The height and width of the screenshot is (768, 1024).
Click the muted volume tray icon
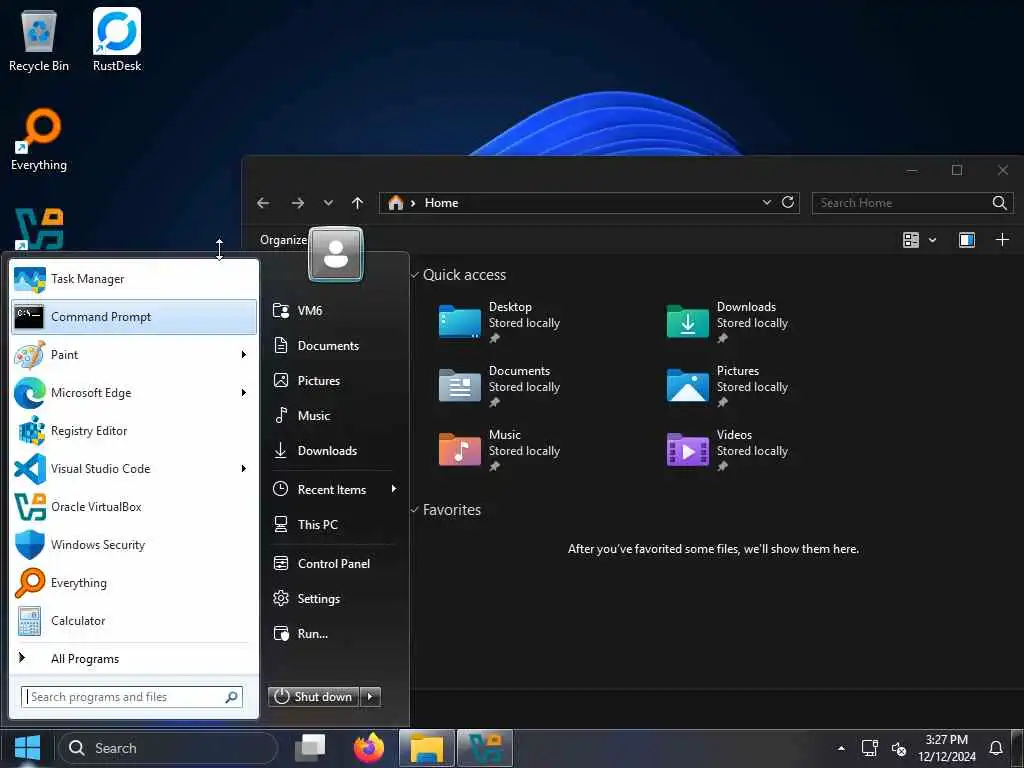tap(899, 748)
